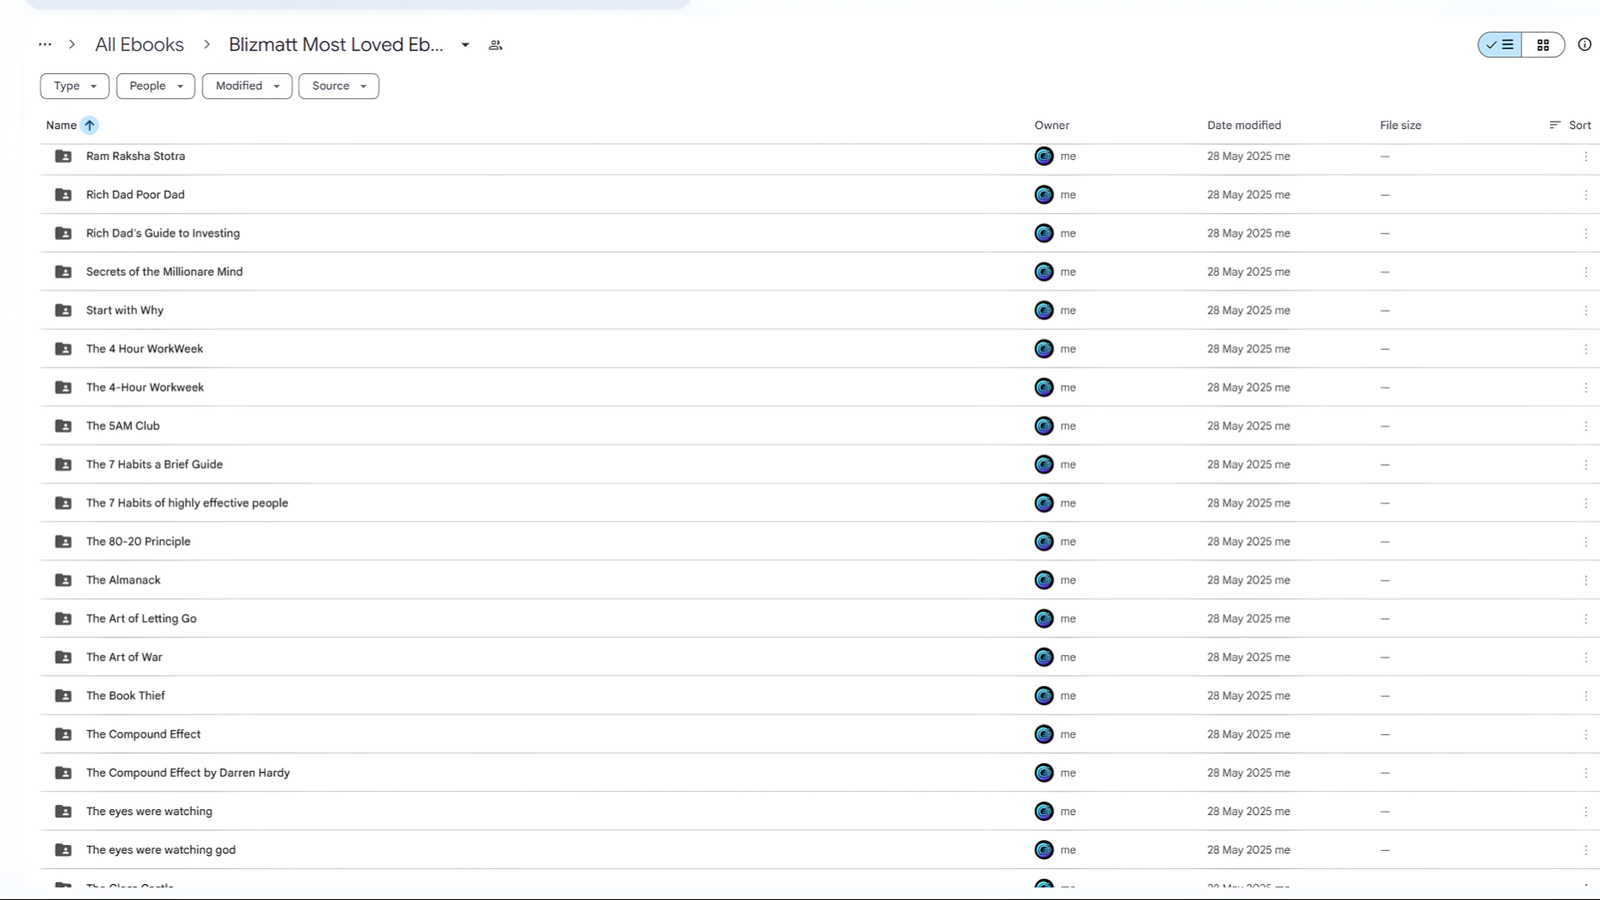Select the folder name Rich Dad's Guide to Investing
This screenshot has height=900, width=1600.
(x=163, y=233)
